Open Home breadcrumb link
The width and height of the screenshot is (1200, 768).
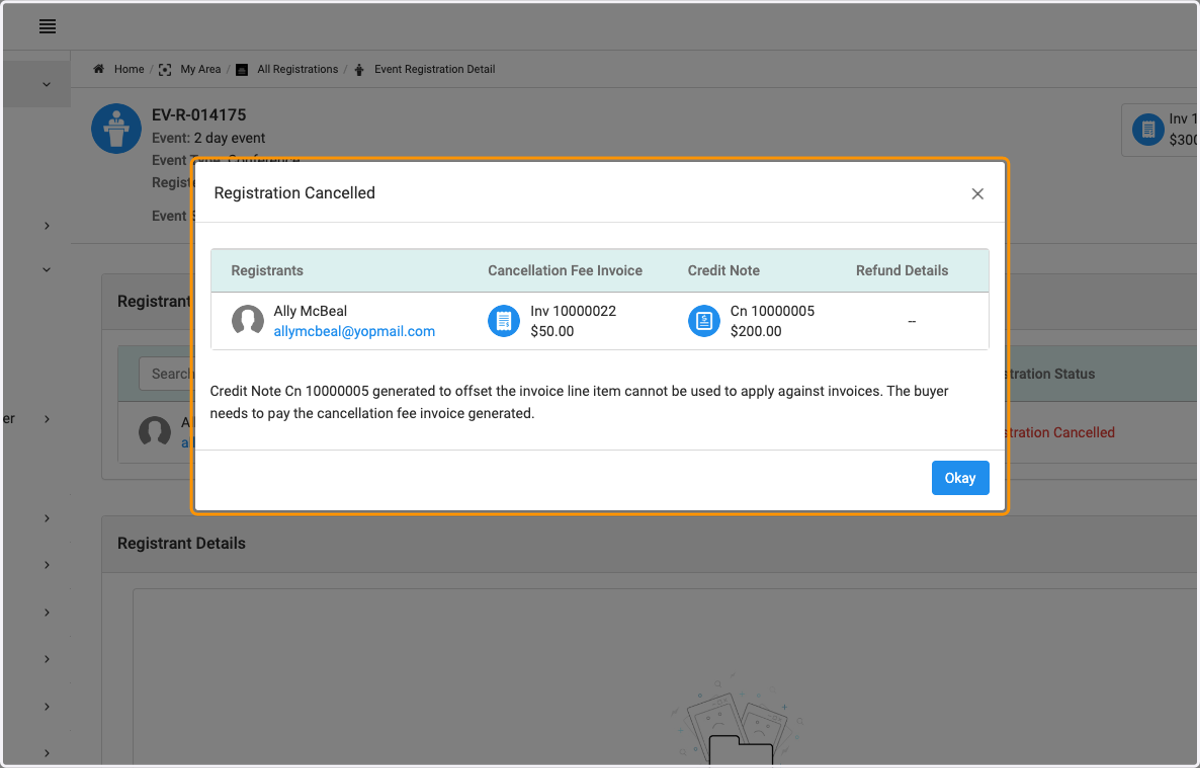(129, 69)
